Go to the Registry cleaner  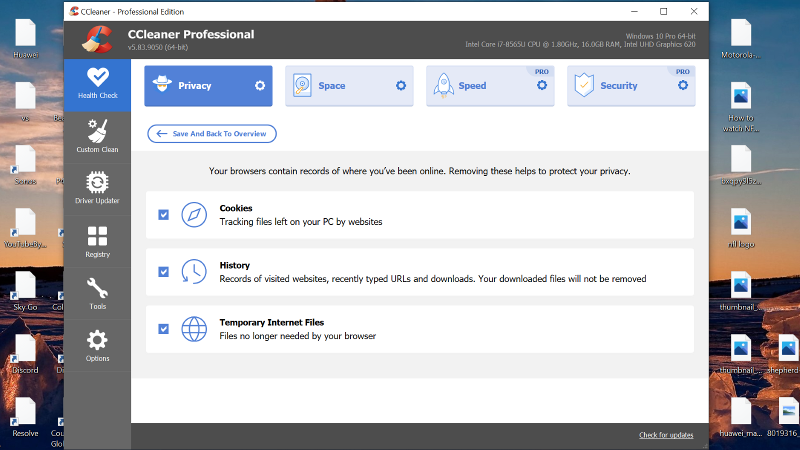pos(97,242)
